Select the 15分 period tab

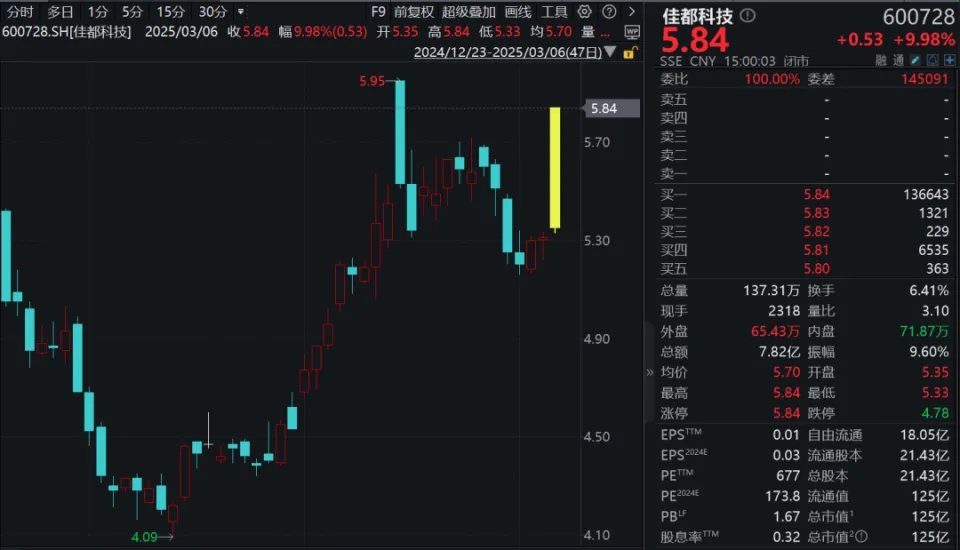(170, 12)
